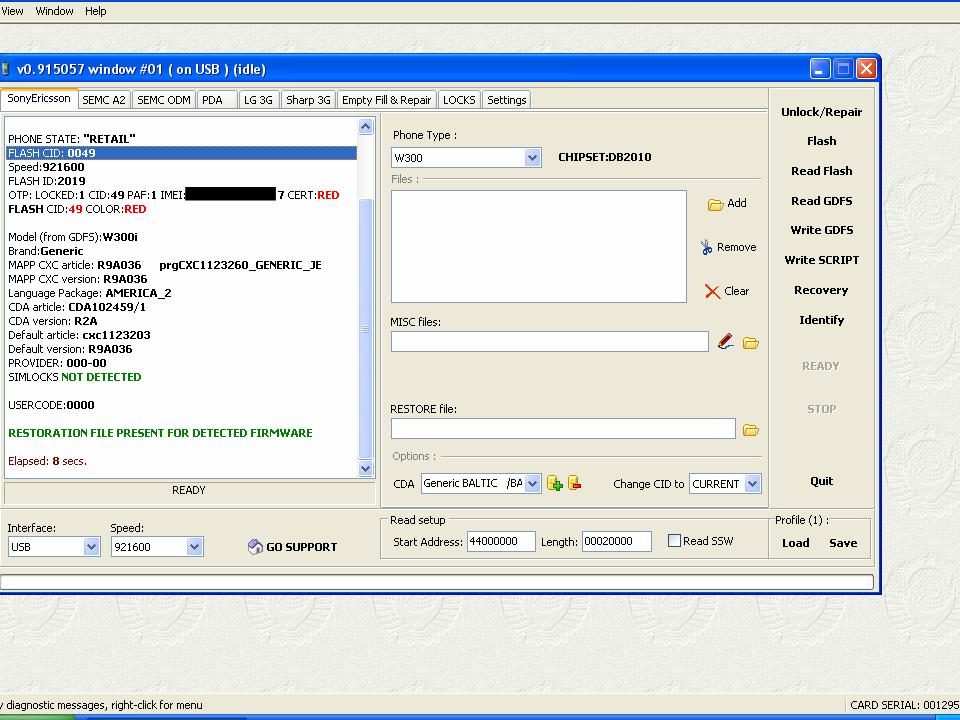The height and width of the screenshot is (720, 960).
Task: Click the MISC files input field
Action: pyautogui.click(x=549, y=342)
